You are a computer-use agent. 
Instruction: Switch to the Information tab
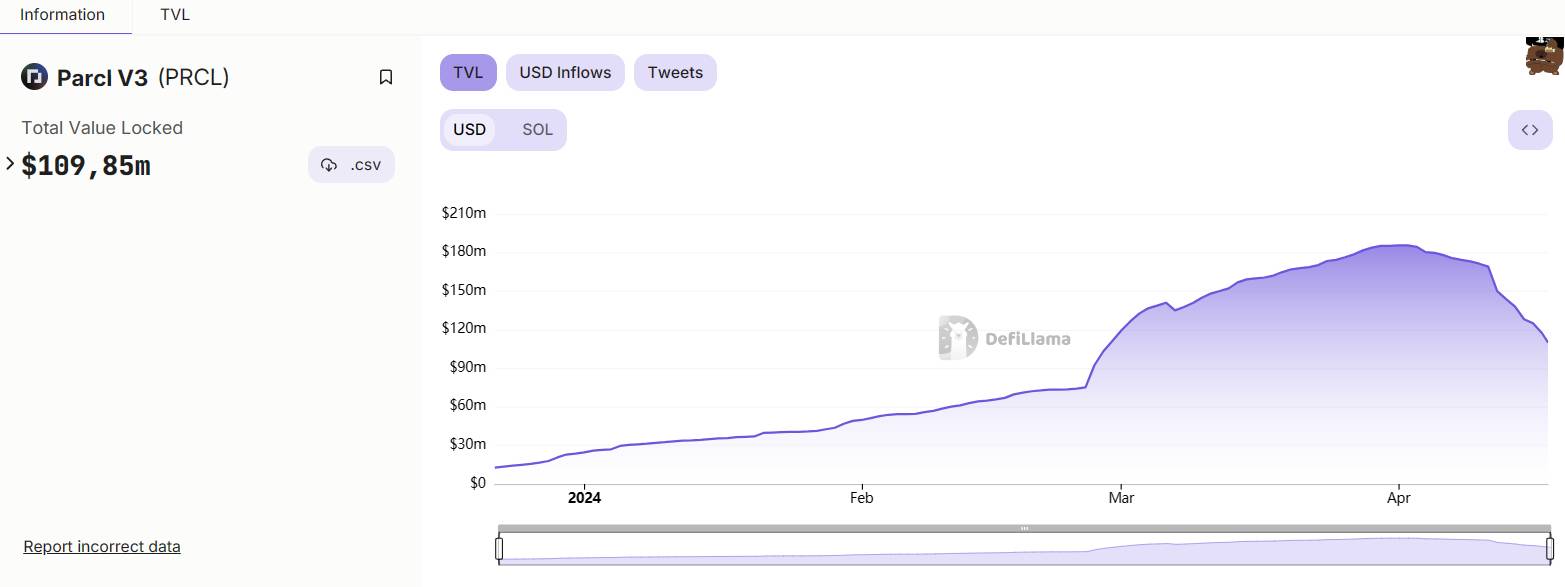tap(62, 15)
